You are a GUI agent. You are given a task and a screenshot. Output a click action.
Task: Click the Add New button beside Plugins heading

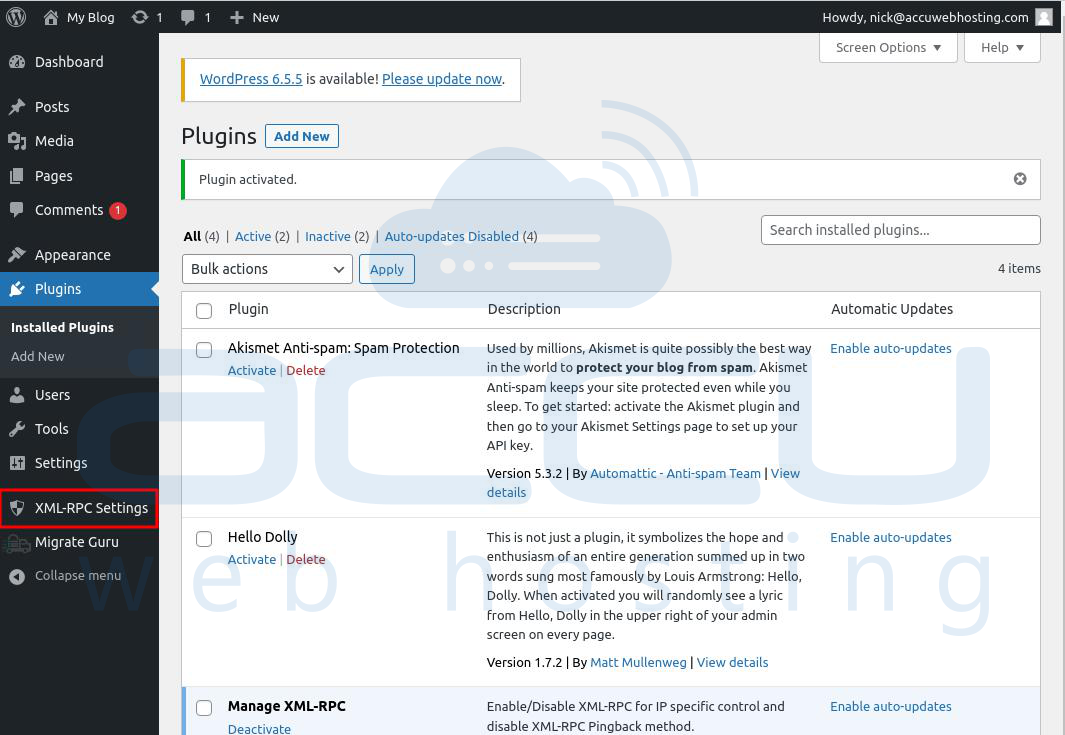point(302,136)
